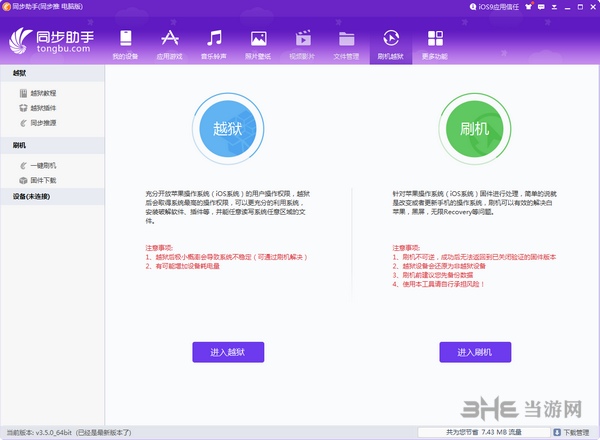Screen dimensions: 600x440
Task: Open the title bar dropdown menu arrow icon
Action: (x=554, y=7)
